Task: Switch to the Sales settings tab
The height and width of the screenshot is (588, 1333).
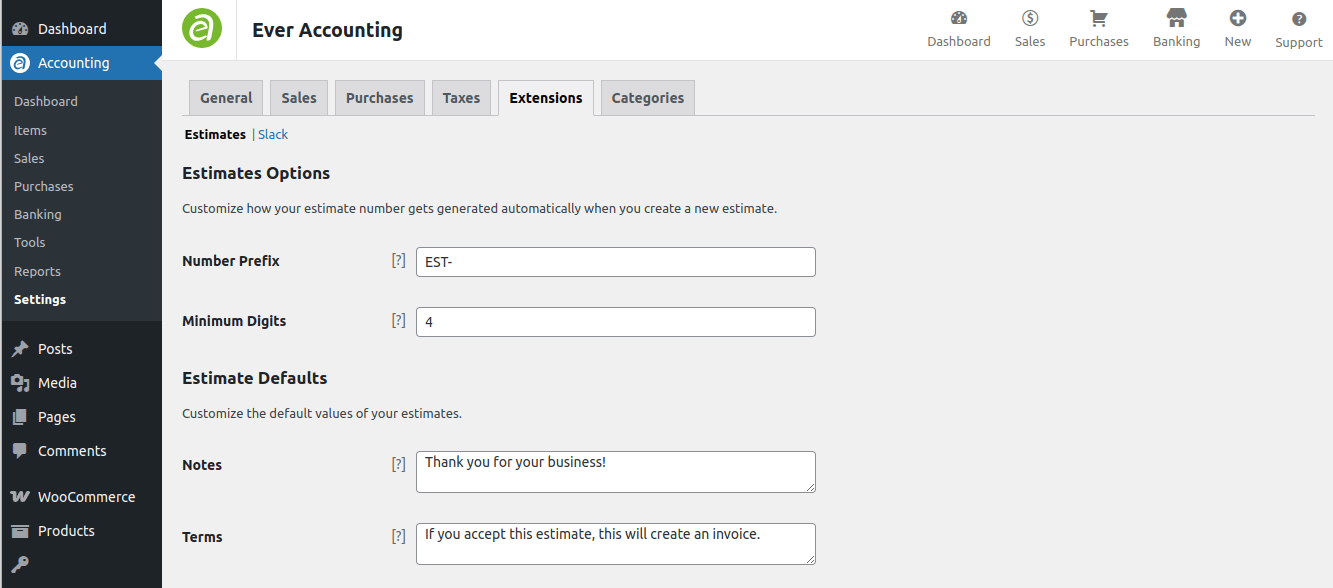Action: pos(299,98)
